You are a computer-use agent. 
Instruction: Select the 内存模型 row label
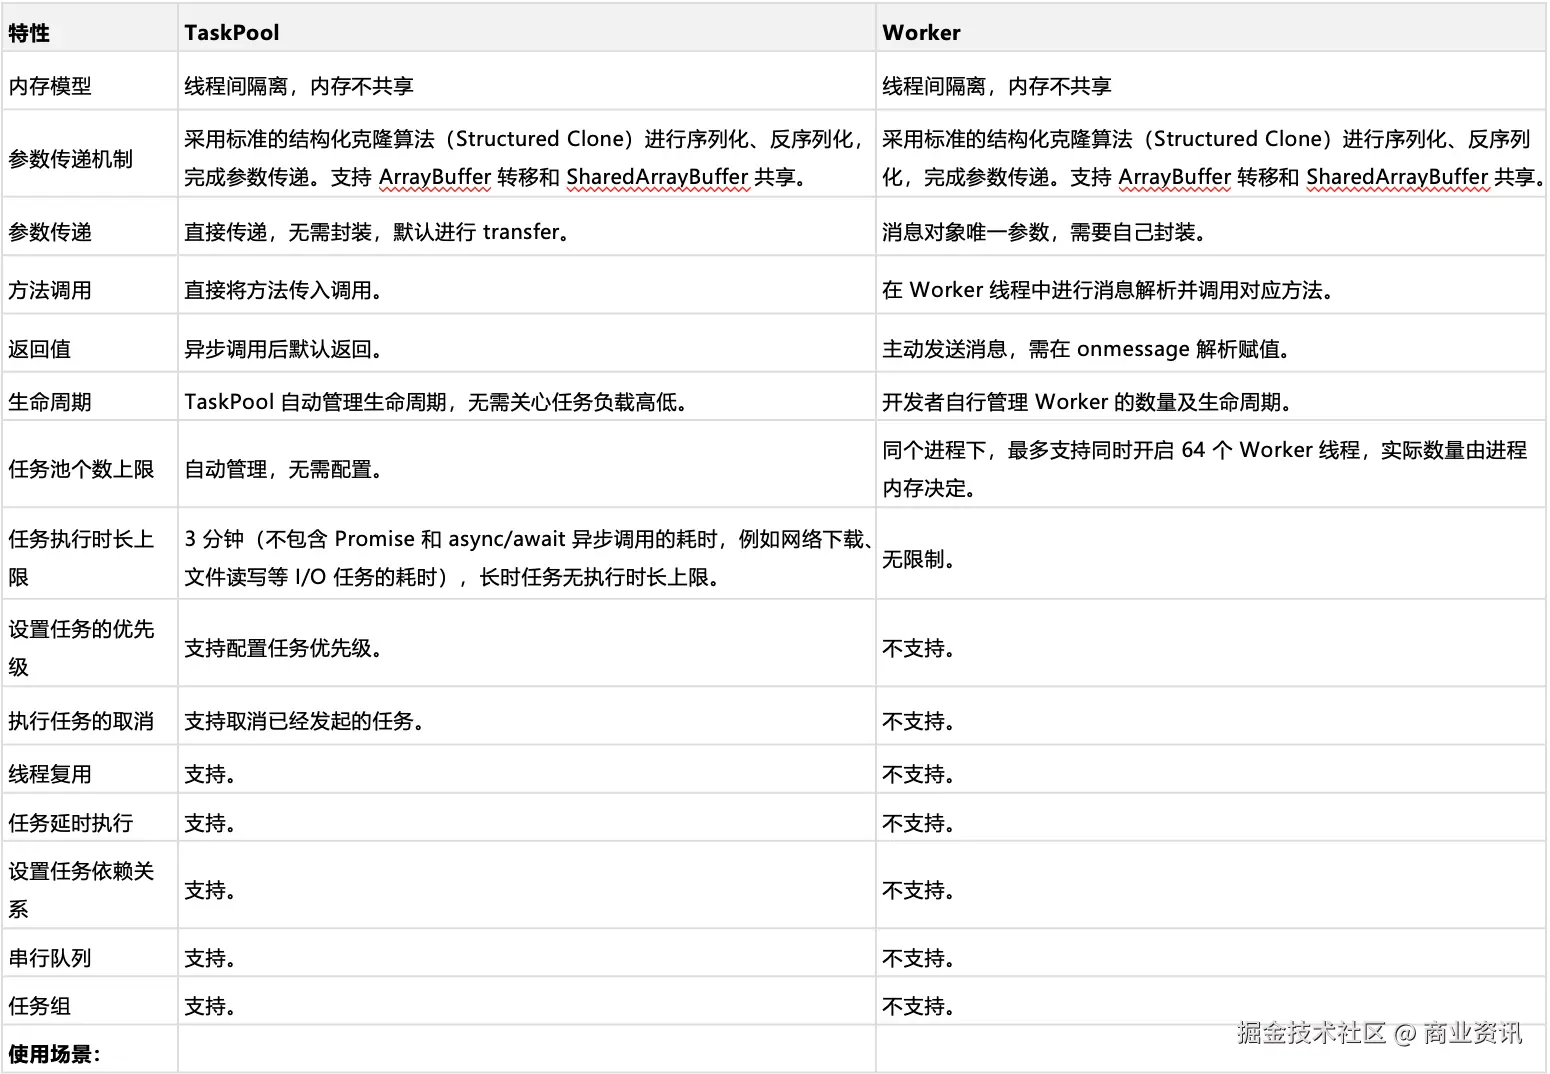coord(47,85)
